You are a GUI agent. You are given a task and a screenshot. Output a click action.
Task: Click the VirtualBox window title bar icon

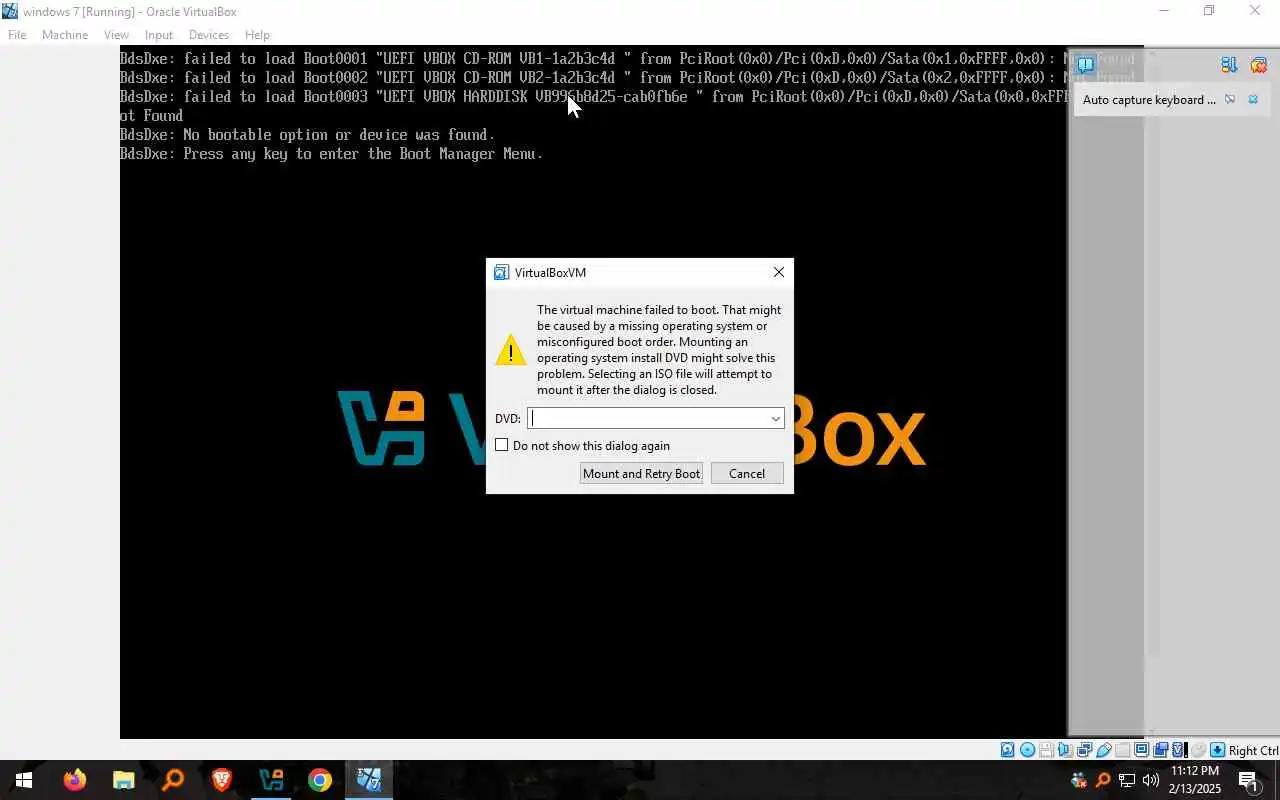click(10, 11)
